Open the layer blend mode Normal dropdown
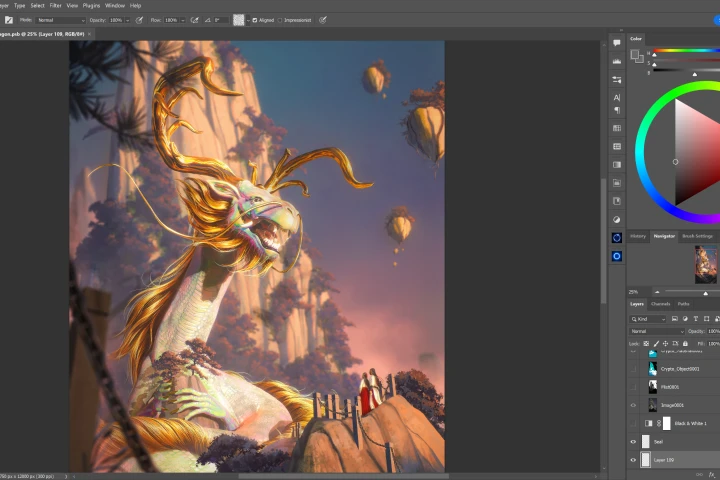Screen dimensions: 720x480 [657, 331]
